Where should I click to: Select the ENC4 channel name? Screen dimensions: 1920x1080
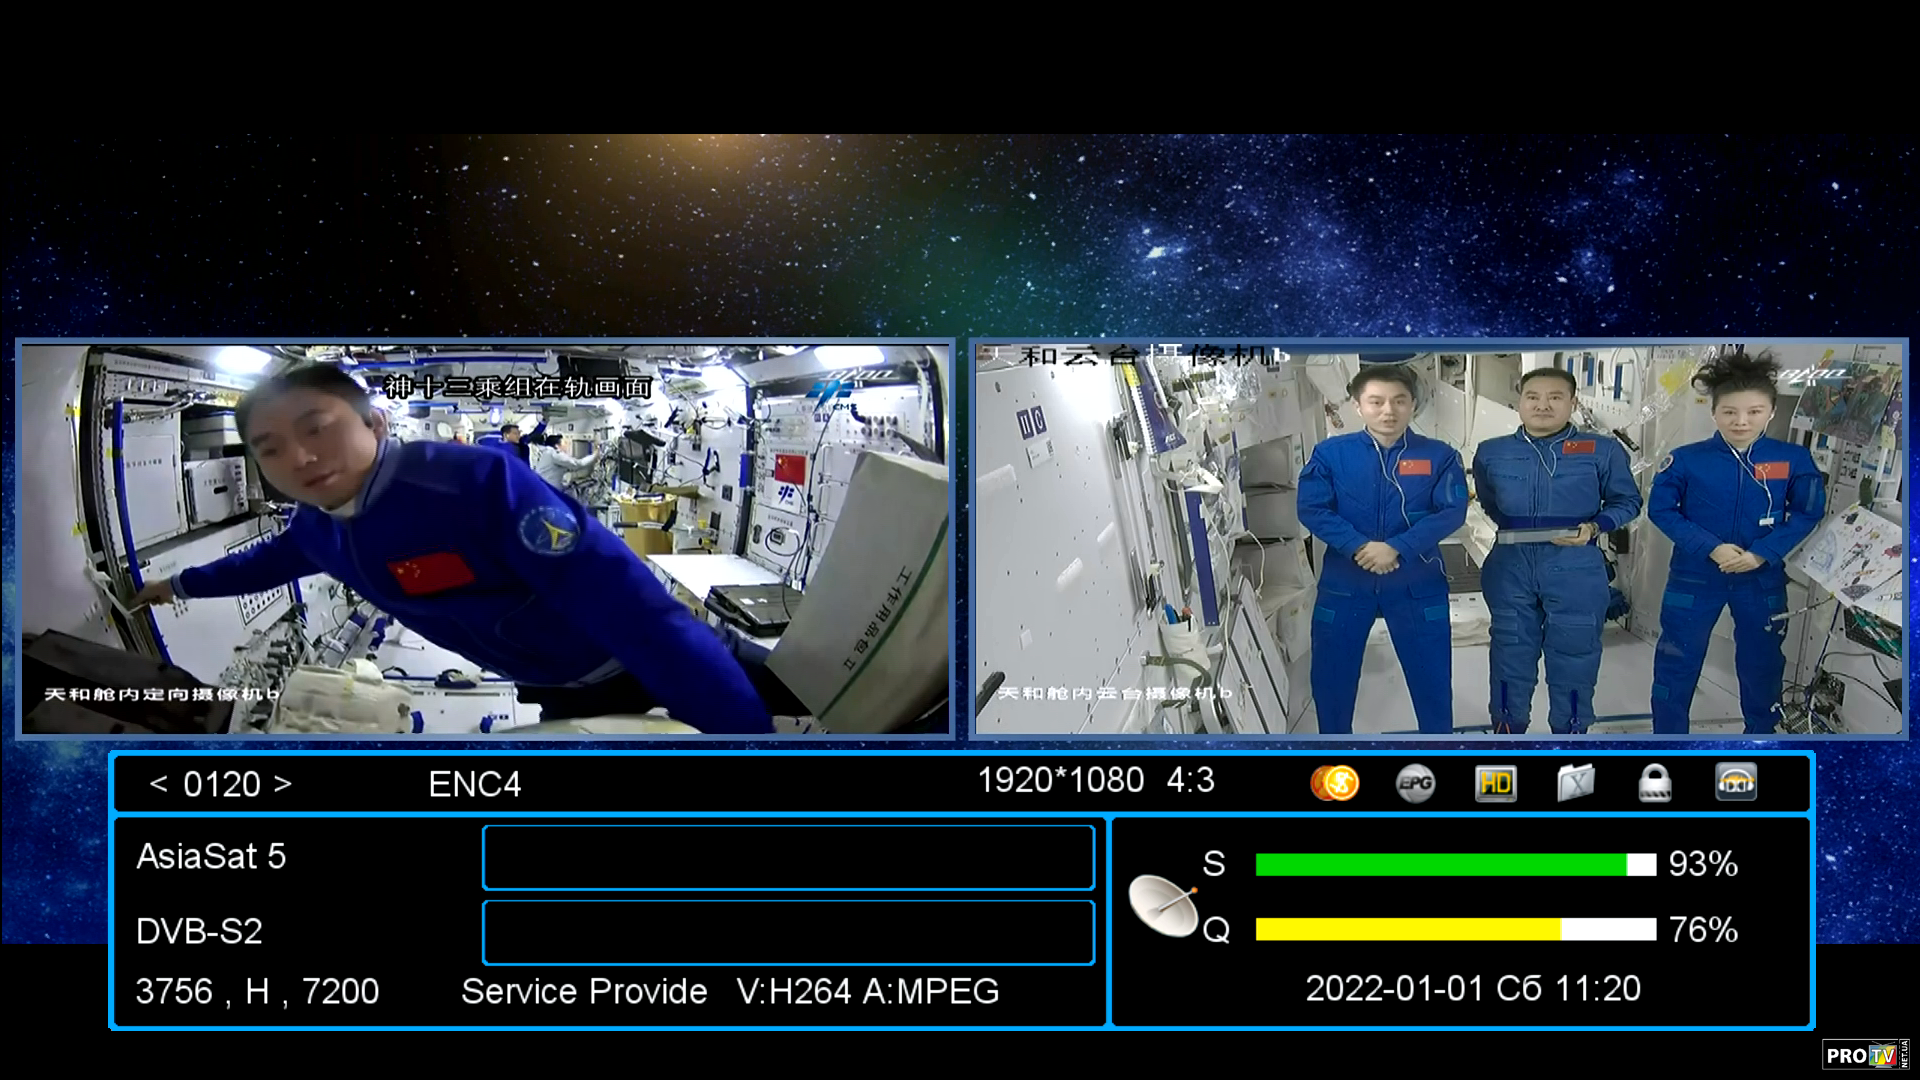pos(474,784)
